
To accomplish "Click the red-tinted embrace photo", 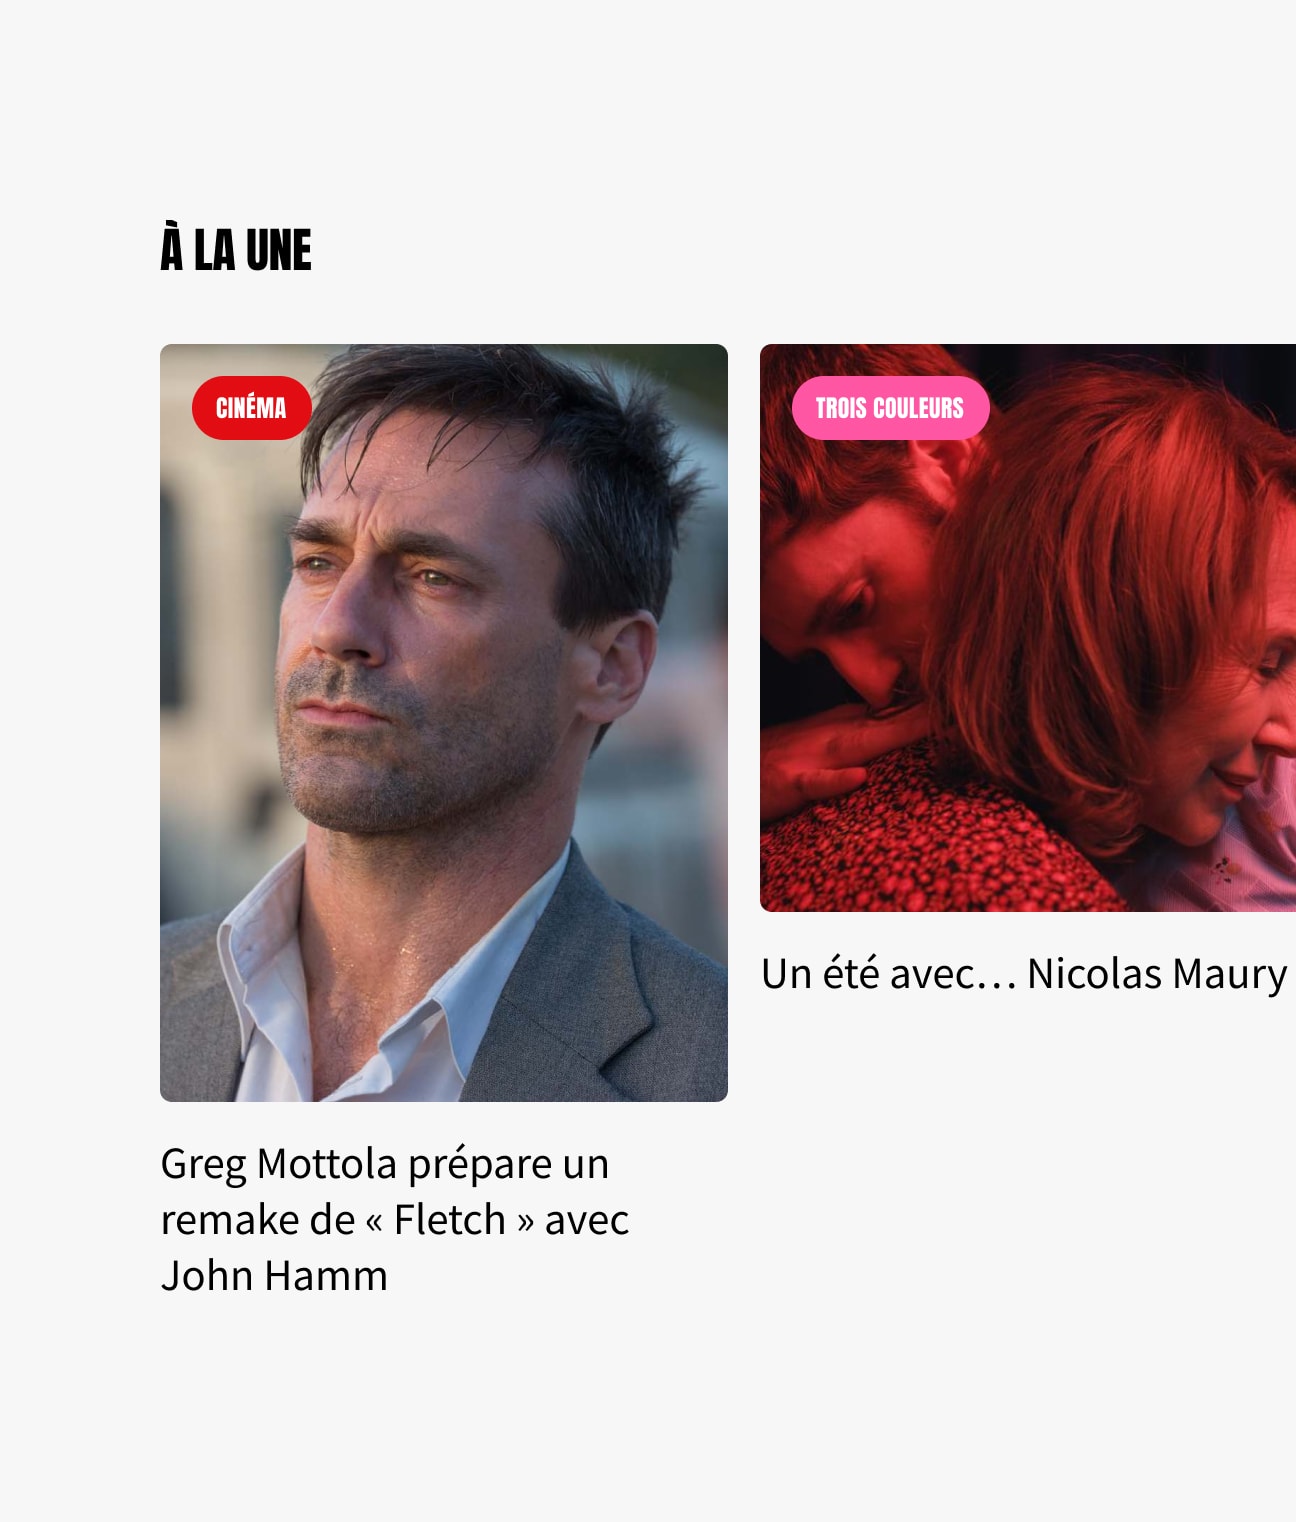I will [x=1028, y=628].
